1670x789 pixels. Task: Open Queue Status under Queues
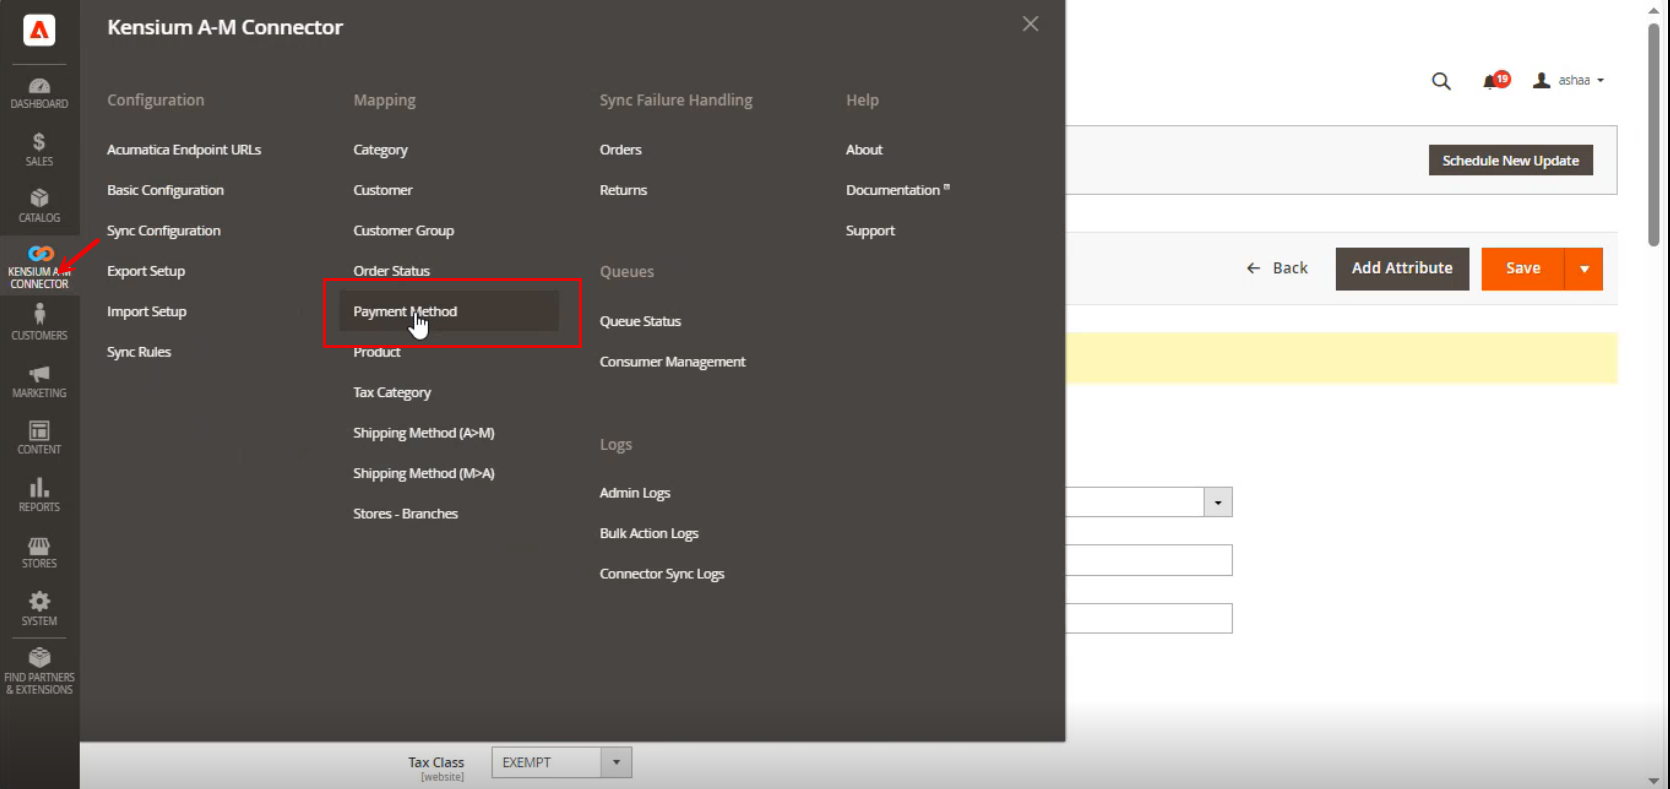point(640,322)
